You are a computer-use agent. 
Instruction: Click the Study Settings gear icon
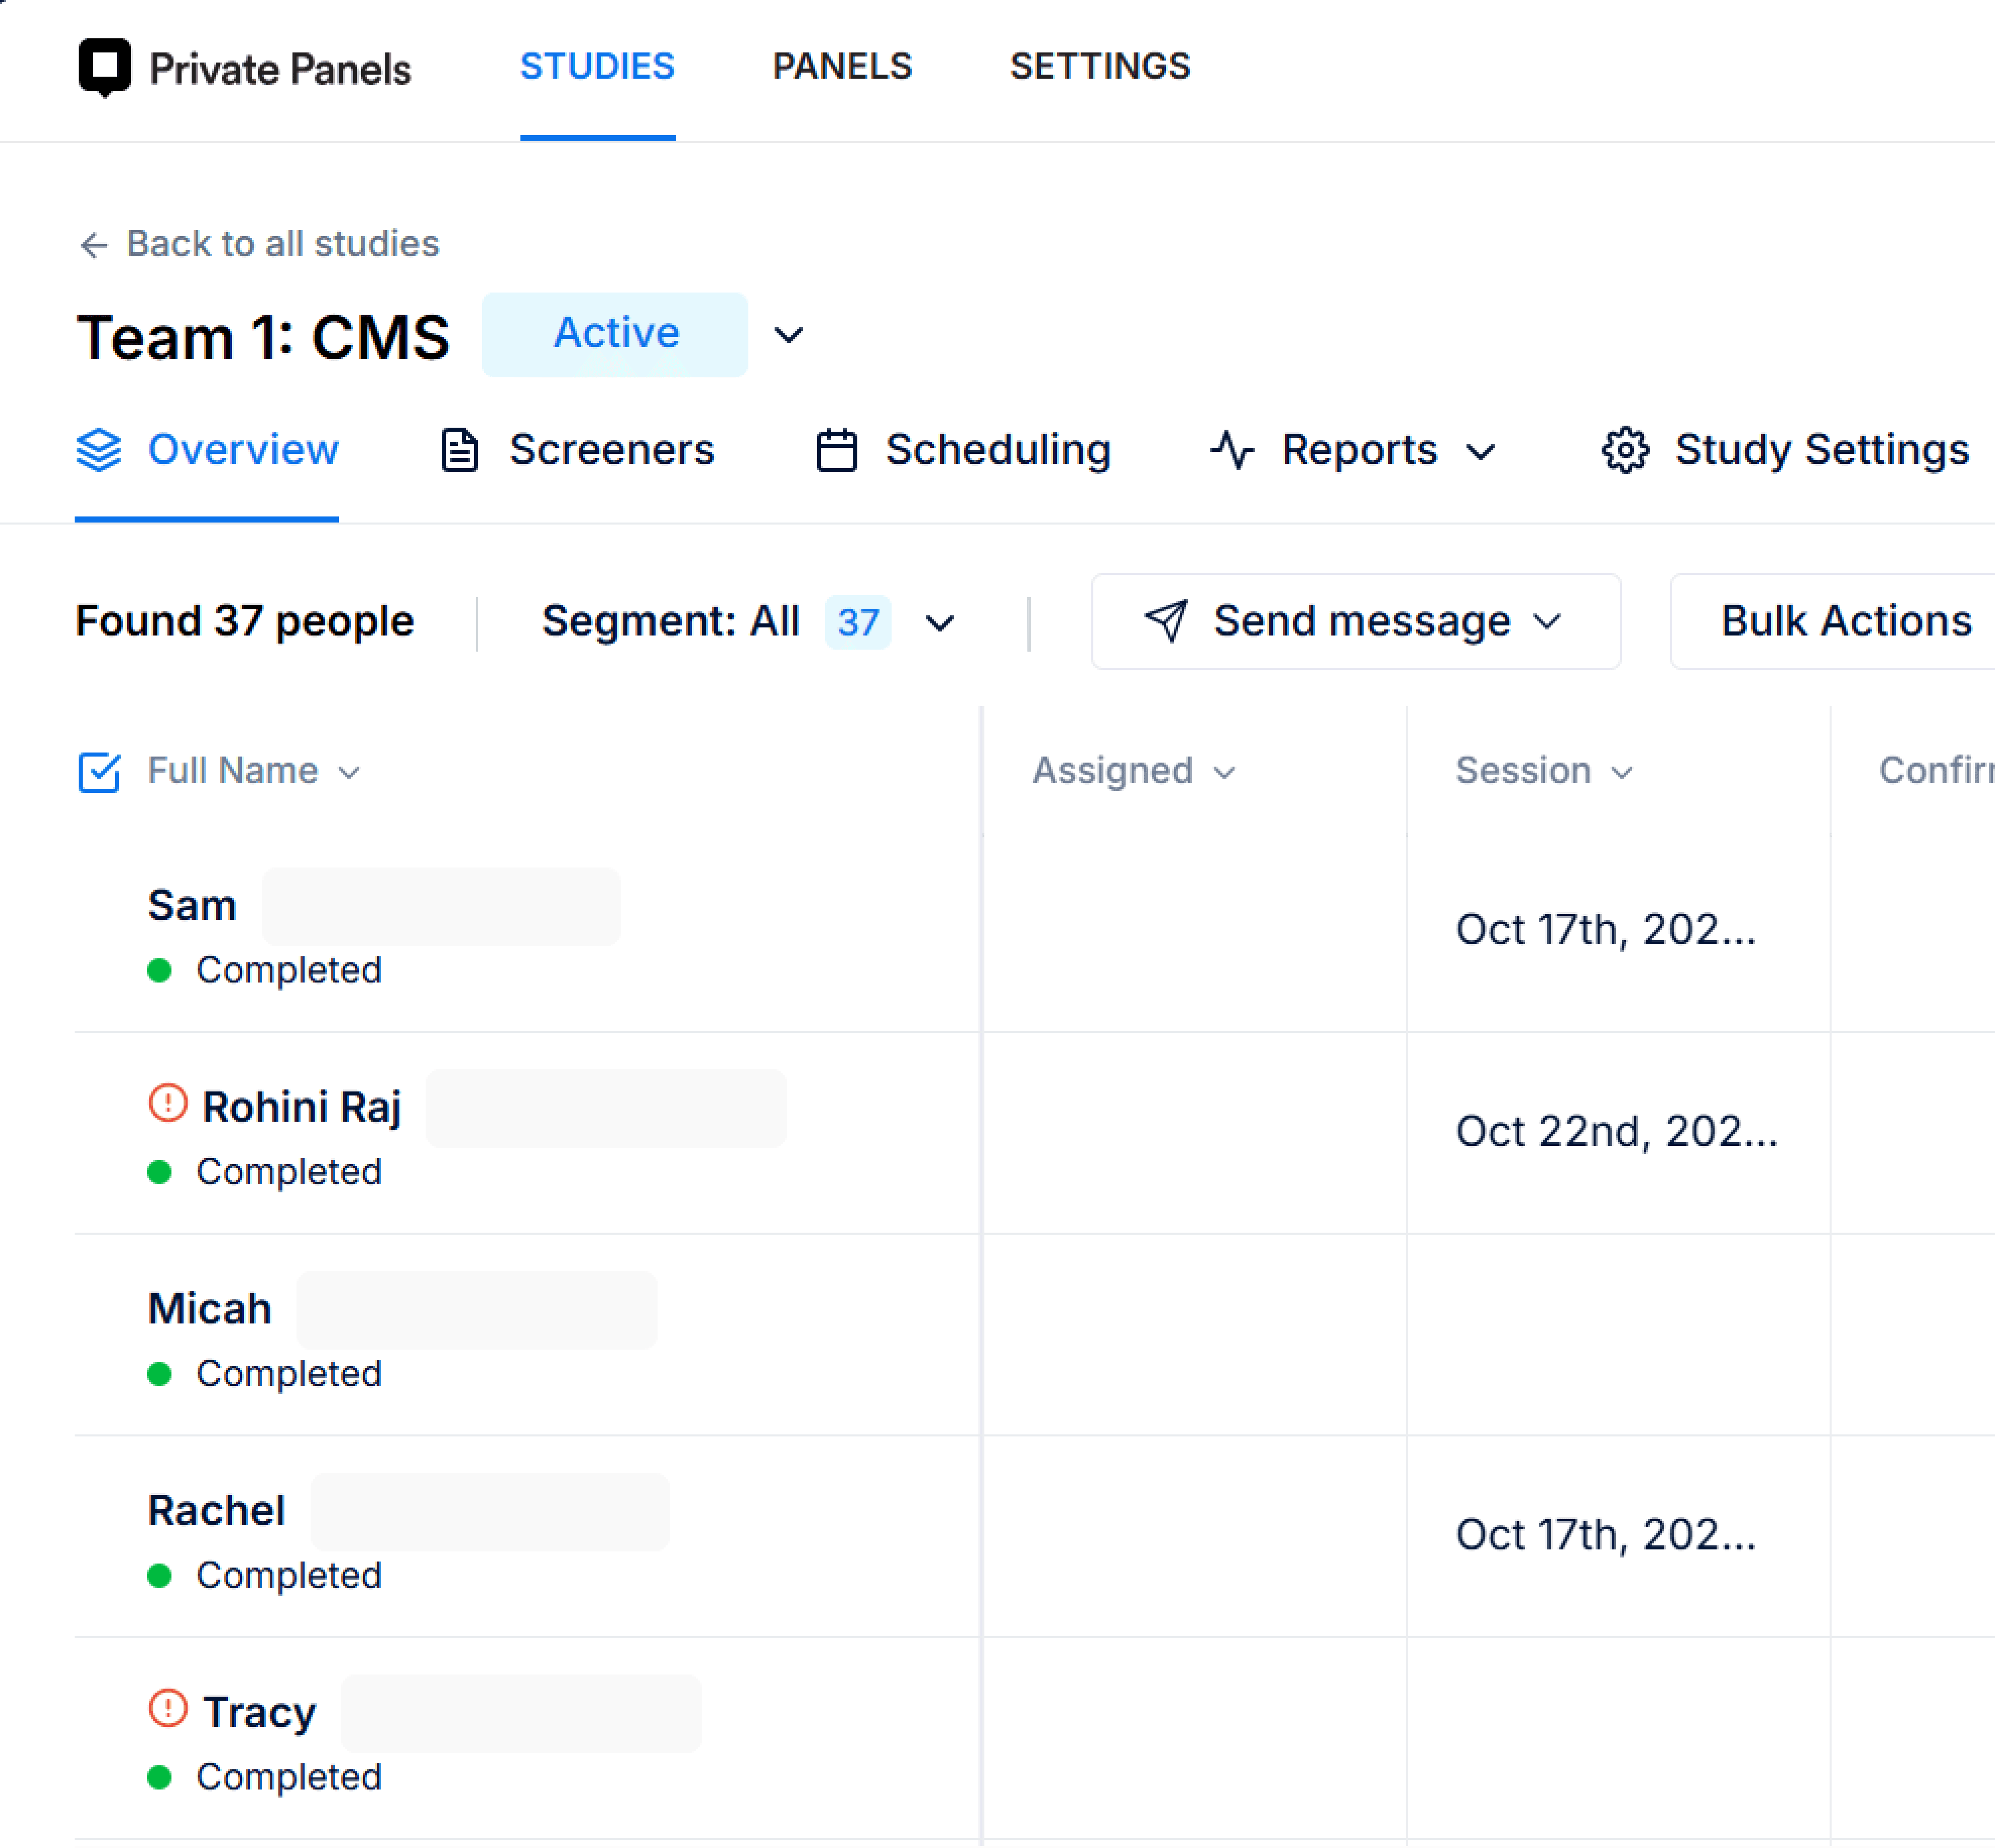coord(1625,450)
